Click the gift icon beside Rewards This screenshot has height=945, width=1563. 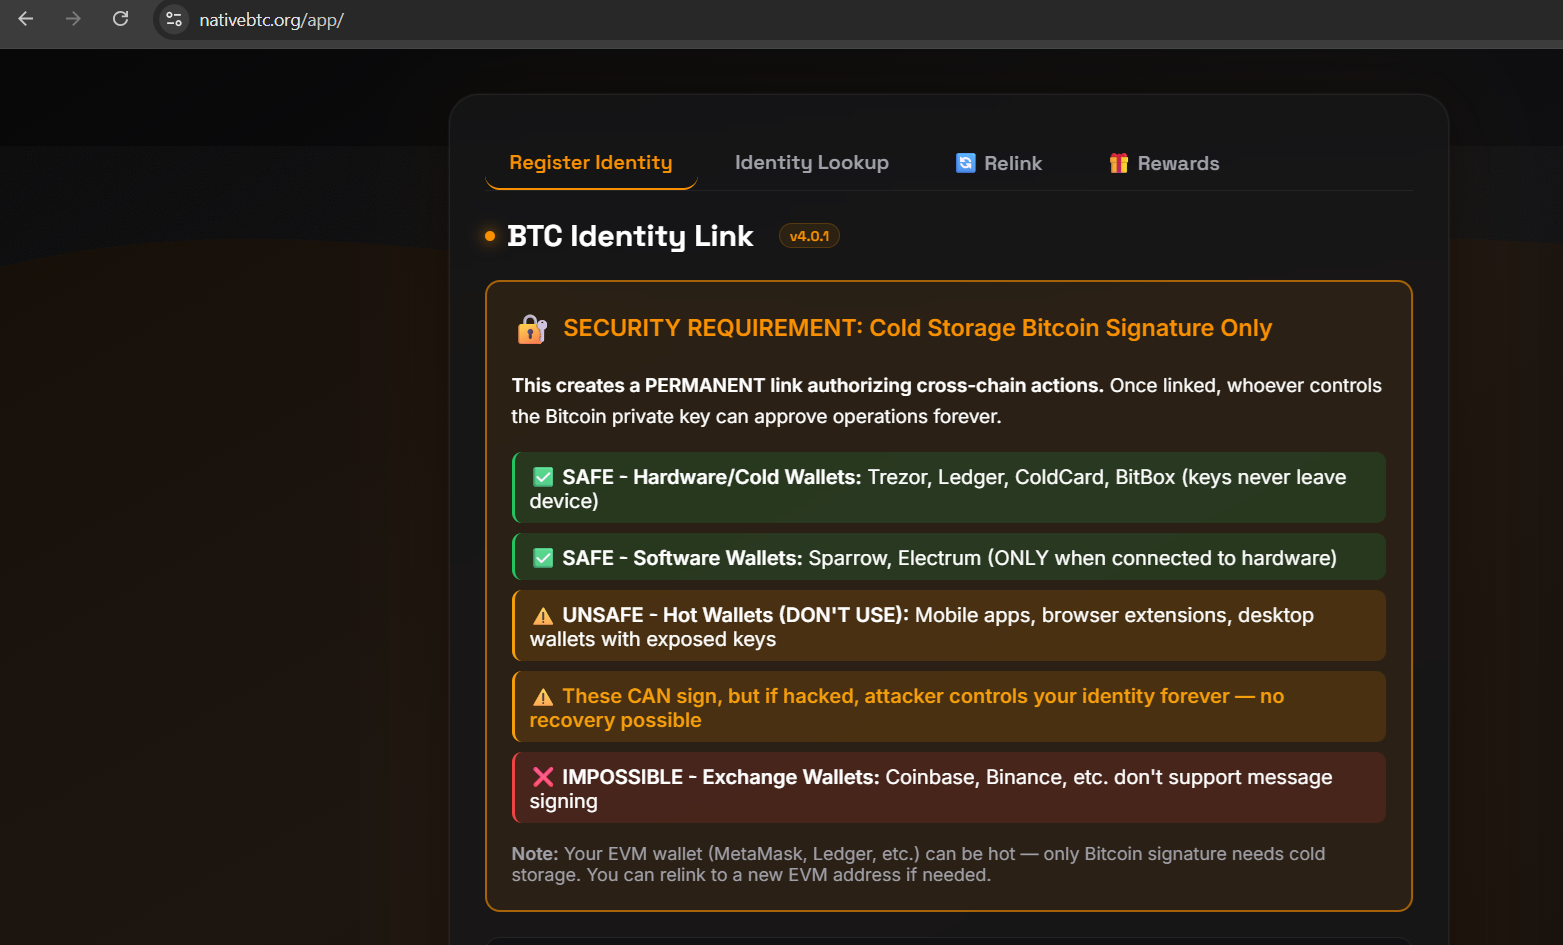(1118, 163)
